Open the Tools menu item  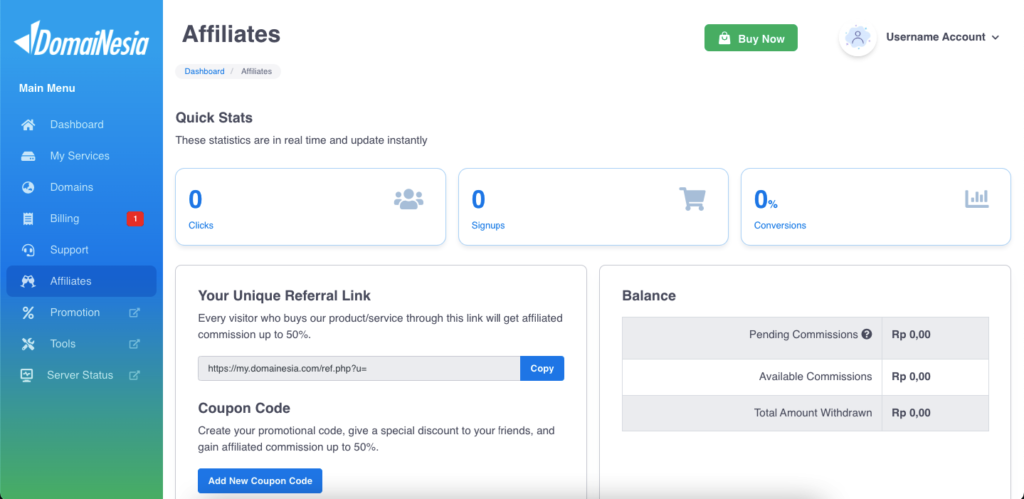pos(82,344)
